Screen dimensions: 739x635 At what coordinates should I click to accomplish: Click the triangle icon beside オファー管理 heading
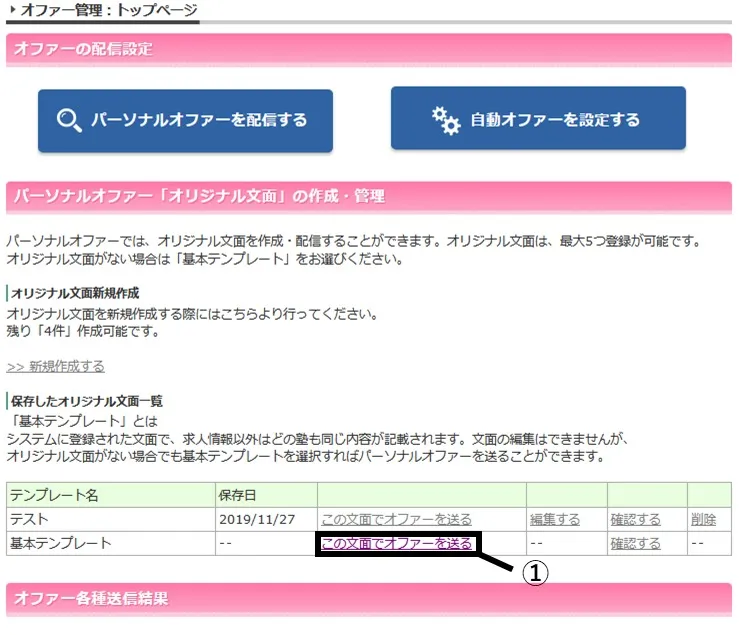point(12,9)
